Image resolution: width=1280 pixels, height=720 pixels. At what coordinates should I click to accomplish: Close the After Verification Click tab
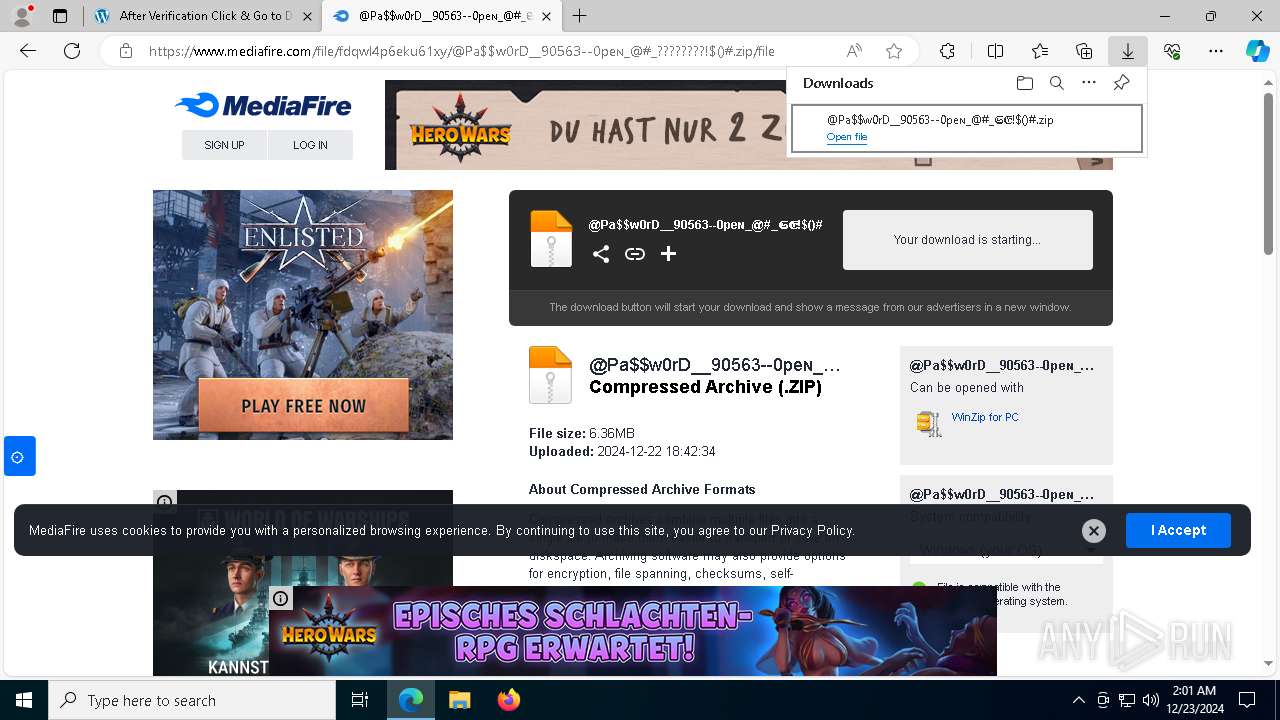coord(306,16)
